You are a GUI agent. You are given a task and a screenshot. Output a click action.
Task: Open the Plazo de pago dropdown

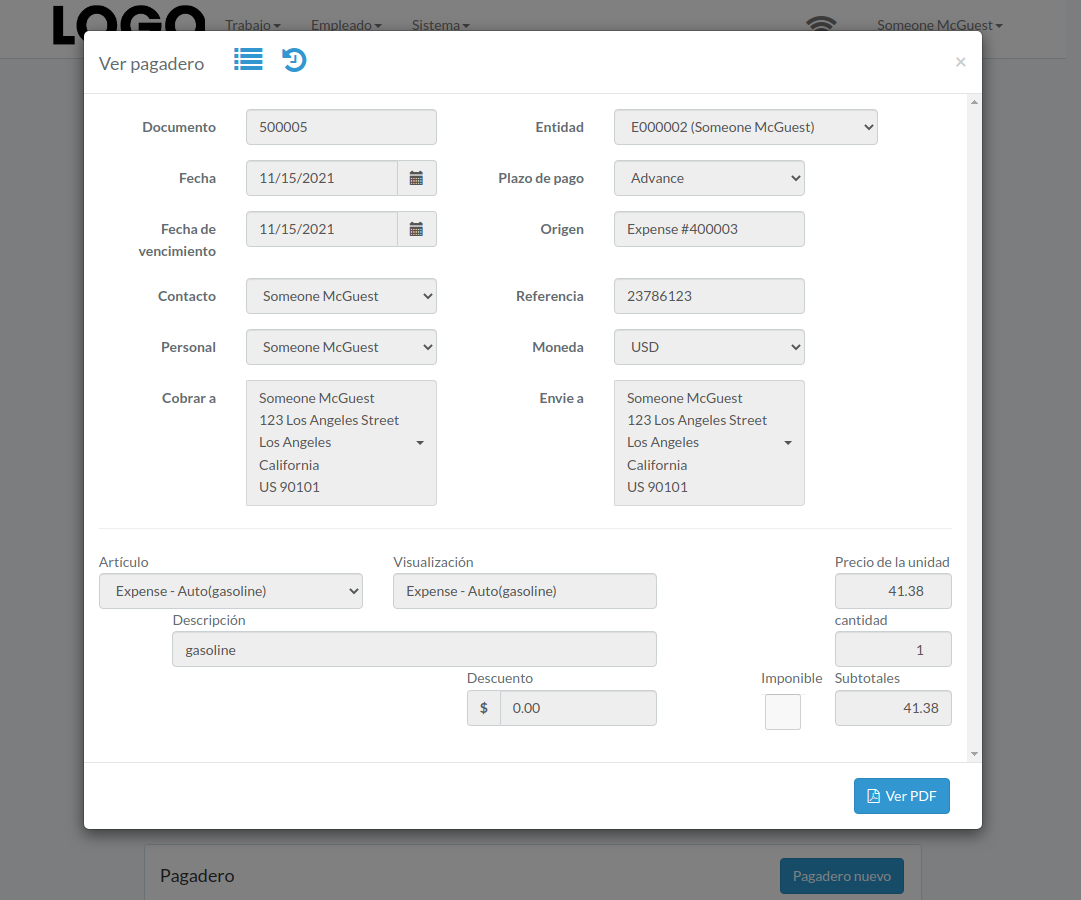709,178
